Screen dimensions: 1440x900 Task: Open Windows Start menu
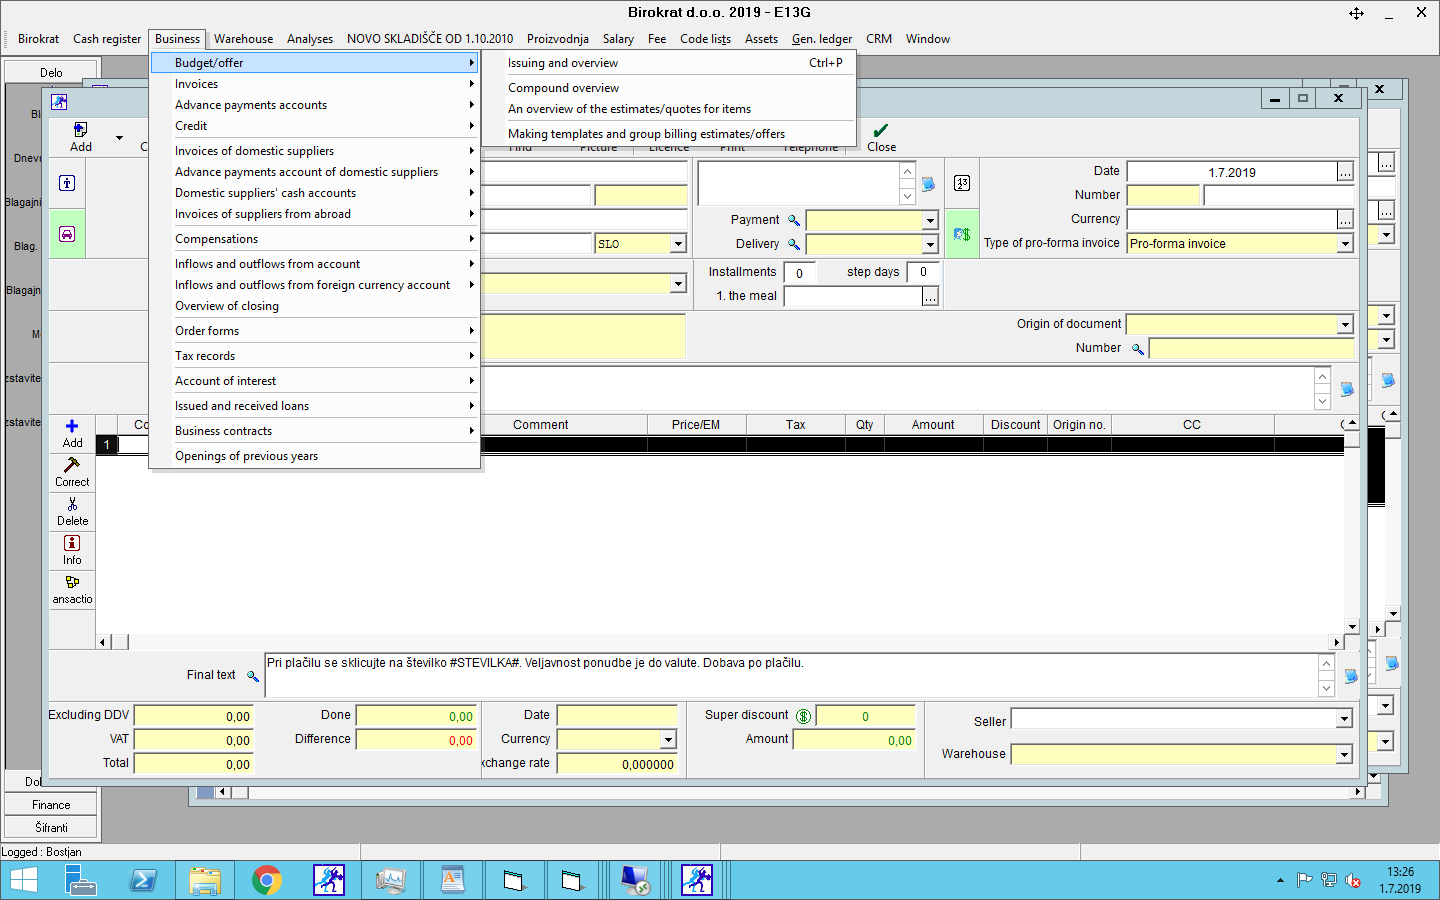[24, 880]
